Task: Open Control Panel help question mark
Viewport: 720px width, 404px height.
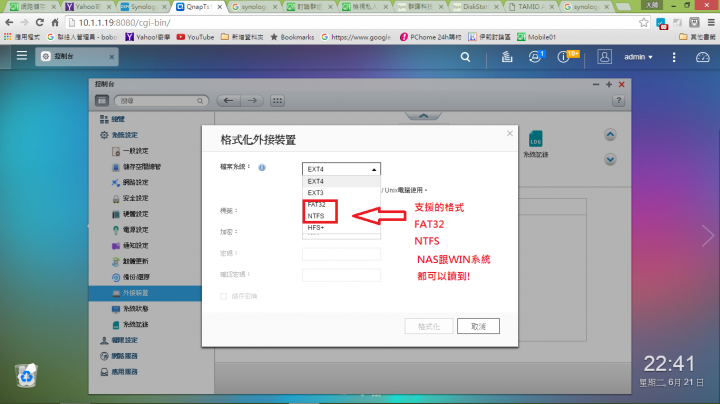Action: (x=619, y=101)
